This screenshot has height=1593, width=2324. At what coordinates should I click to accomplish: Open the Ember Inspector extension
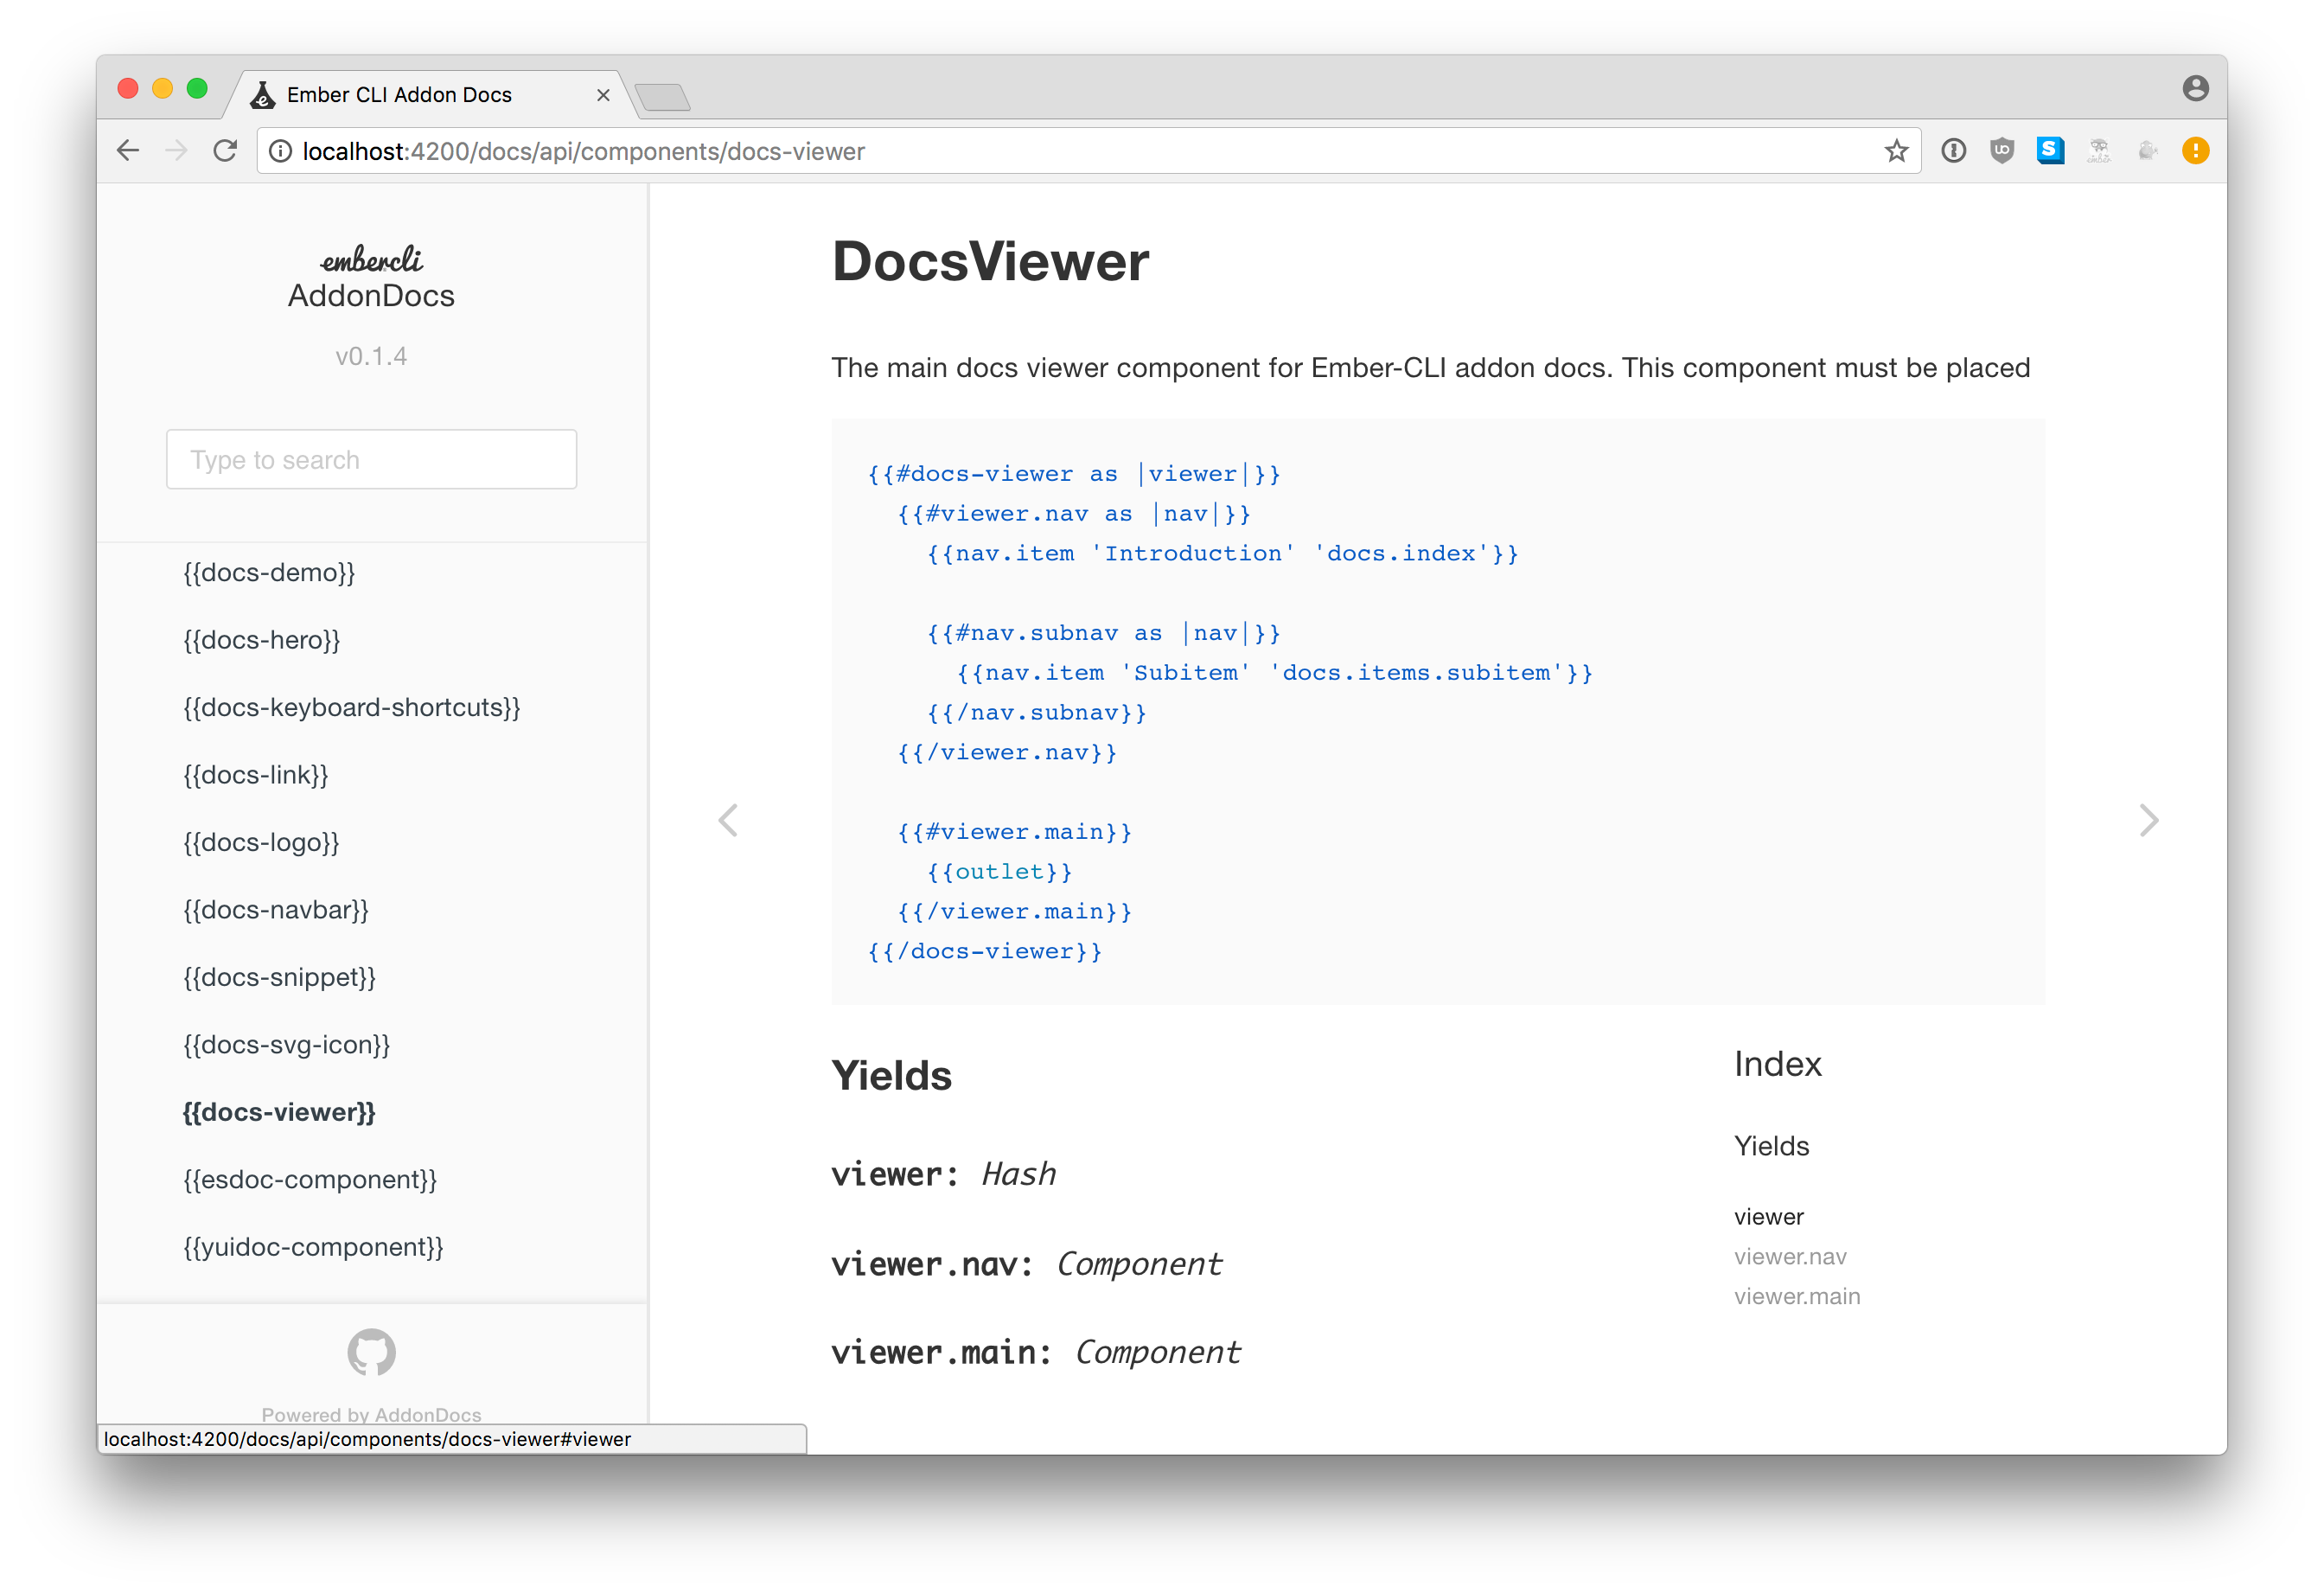pyautogui.click(x=2099, y=150)
